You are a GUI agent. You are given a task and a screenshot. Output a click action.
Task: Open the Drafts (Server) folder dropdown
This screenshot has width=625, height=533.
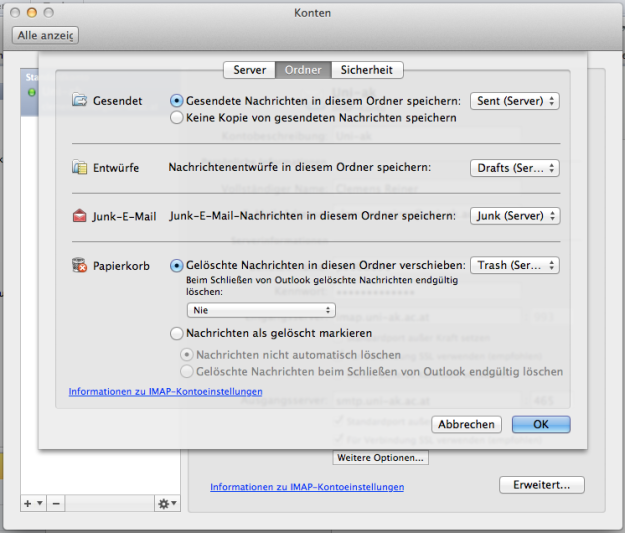click(x=514, y=167)
